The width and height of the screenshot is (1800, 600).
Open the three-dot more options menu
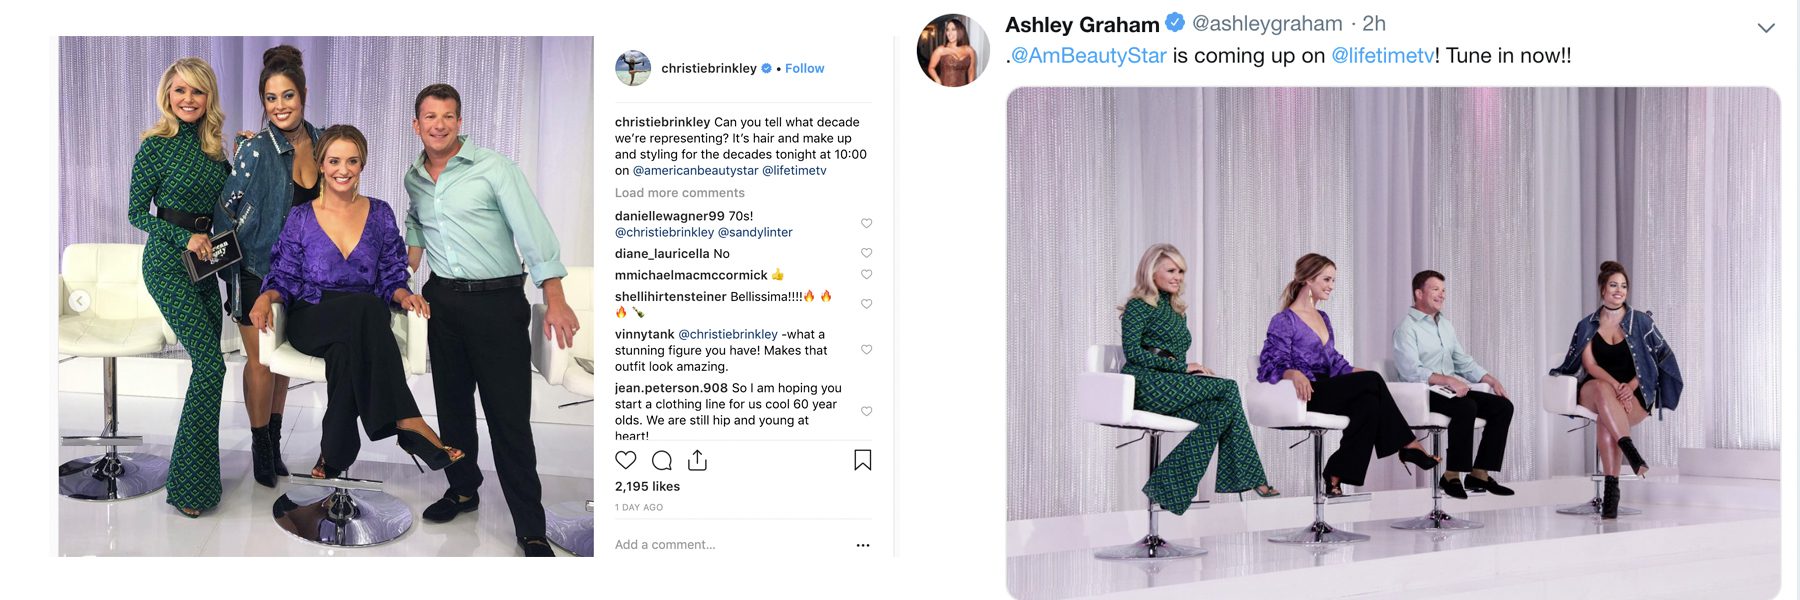point(863,545)
